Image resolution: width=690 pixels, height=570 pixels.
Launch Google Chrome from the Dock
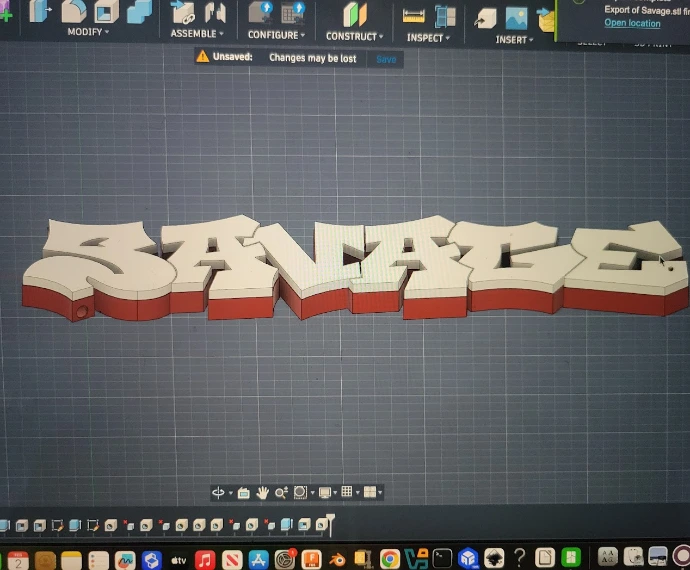pyautogui.click(x=390, y=558)
